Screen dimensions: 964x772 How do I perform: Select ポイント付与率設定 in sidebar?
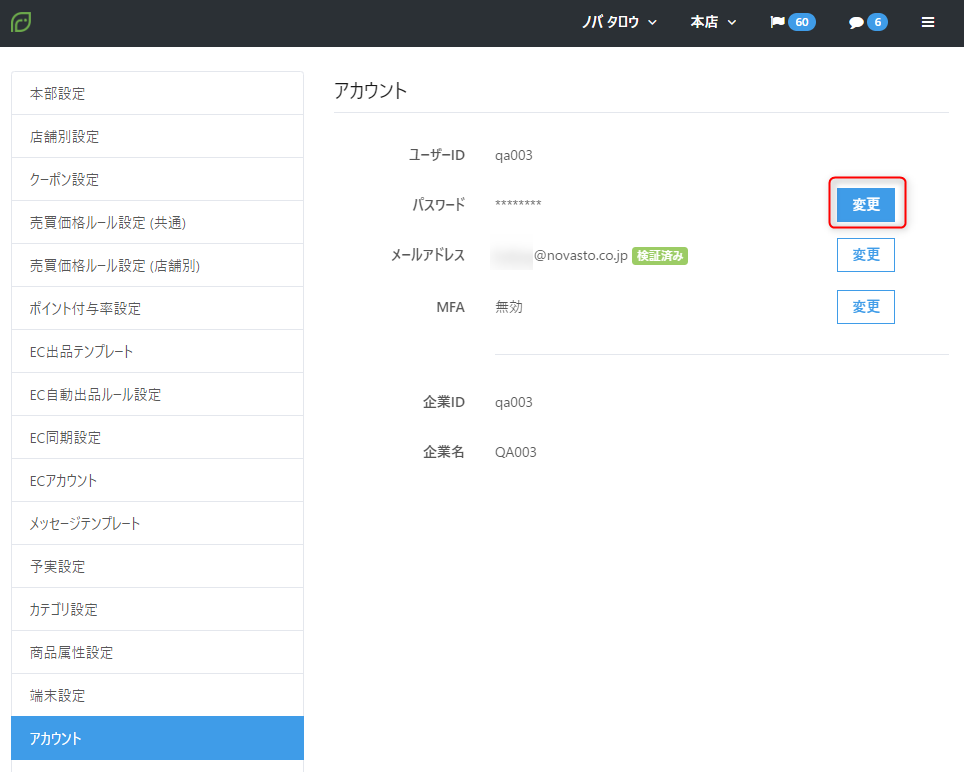pos(157,309)
